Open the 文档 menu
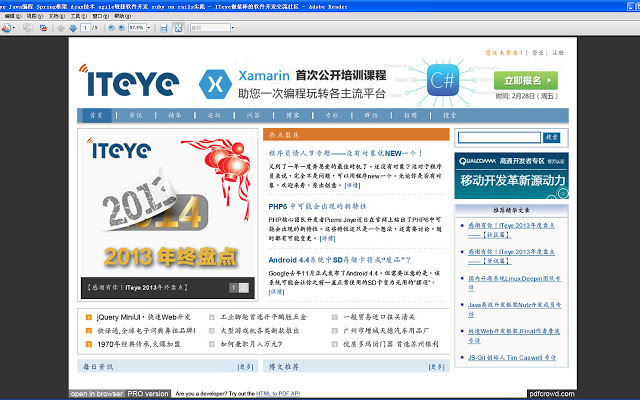The height and width of the screenshot is (400, 640). 57,16
